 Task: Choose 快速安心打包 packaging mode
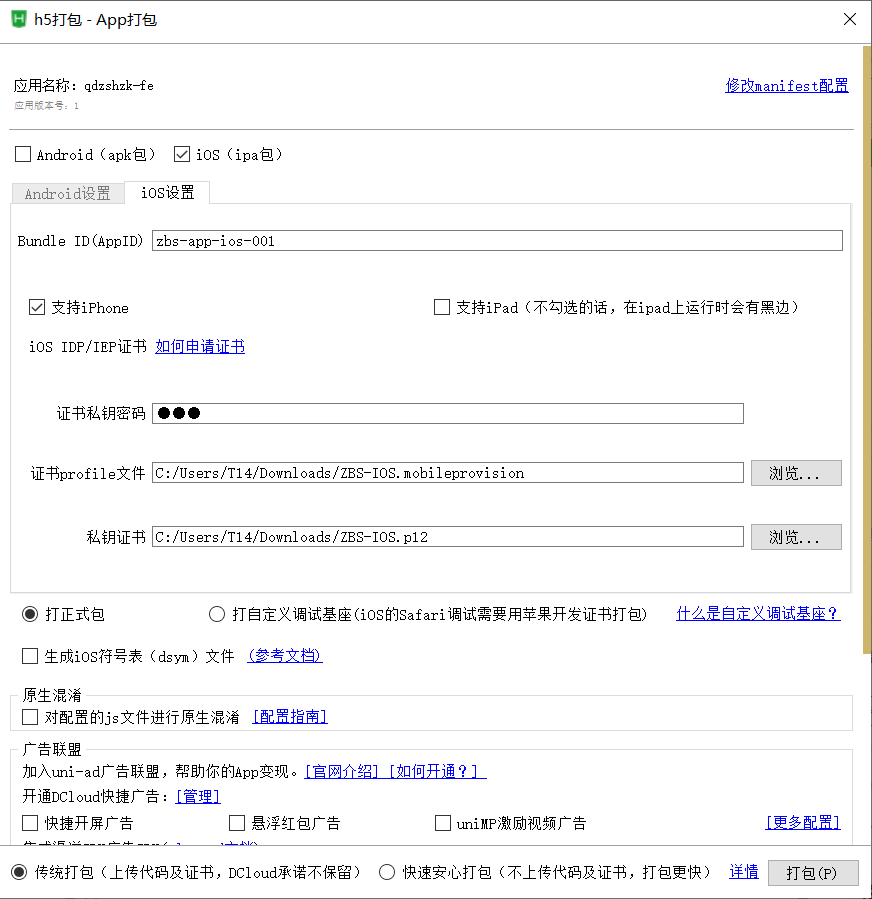[x=386, y=871]
